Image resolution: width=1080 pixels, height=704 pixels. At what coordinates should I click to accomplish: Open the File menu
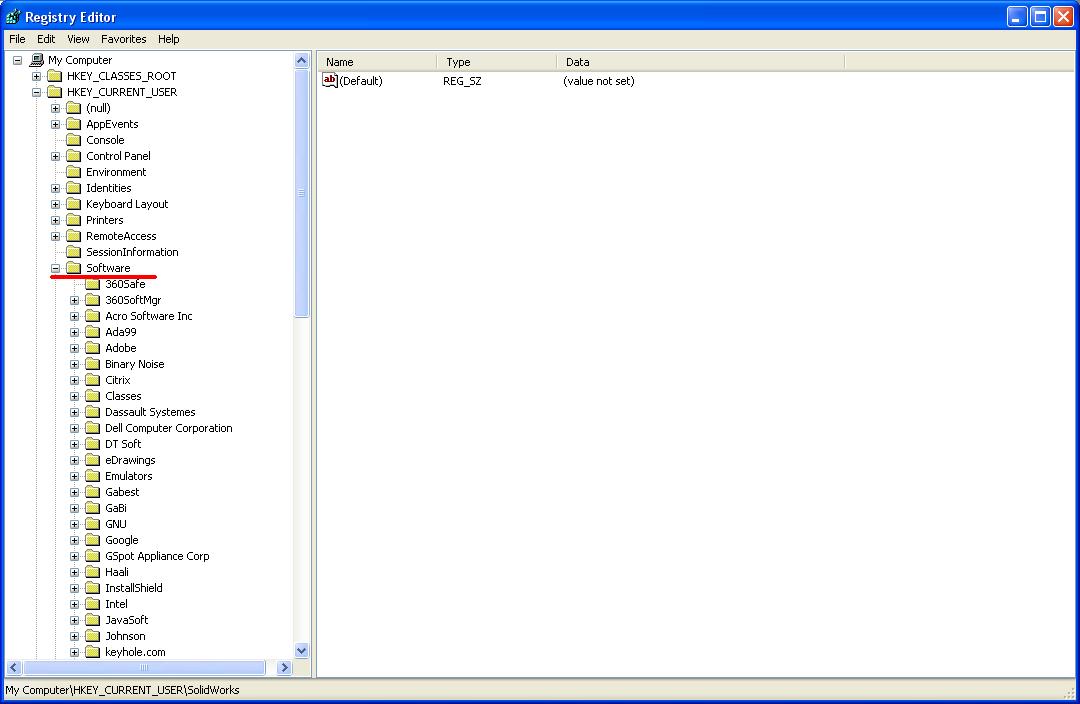coord(17,39)
